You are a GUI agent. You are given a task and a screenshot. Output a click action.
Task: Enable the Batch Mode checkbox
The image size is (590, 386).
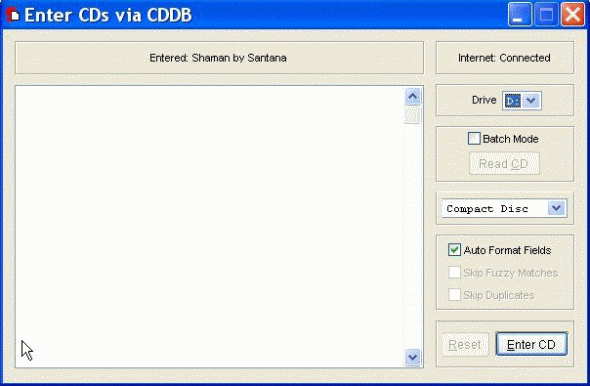[x=474, y=138]
